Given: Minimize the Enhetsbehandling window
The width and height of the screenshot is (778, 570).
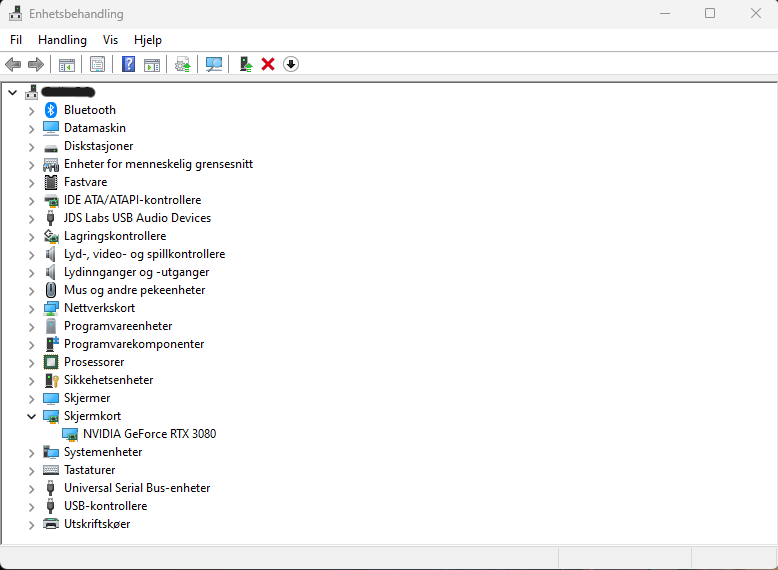Looking at the screenshot, I should pos(665,13).
